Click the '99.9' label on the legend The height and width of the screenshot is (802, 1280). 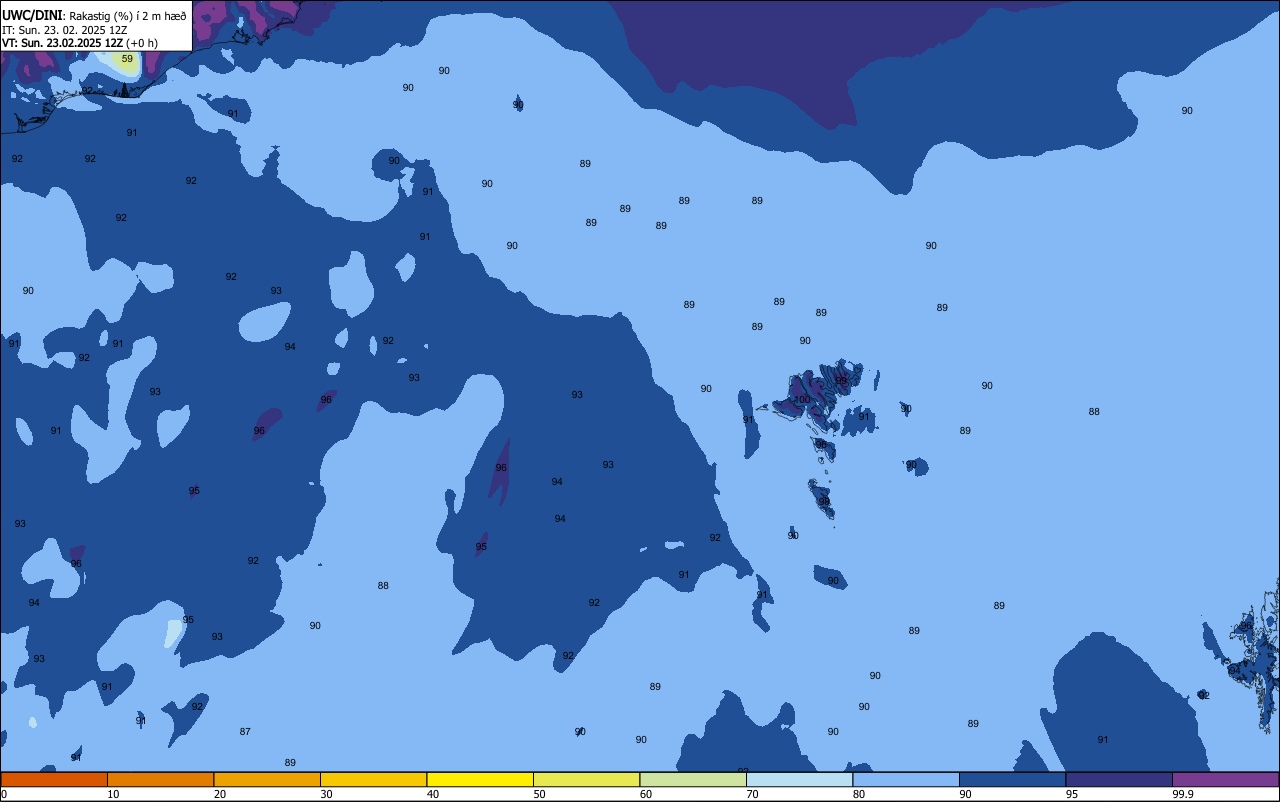click(x=1183, y=794)
